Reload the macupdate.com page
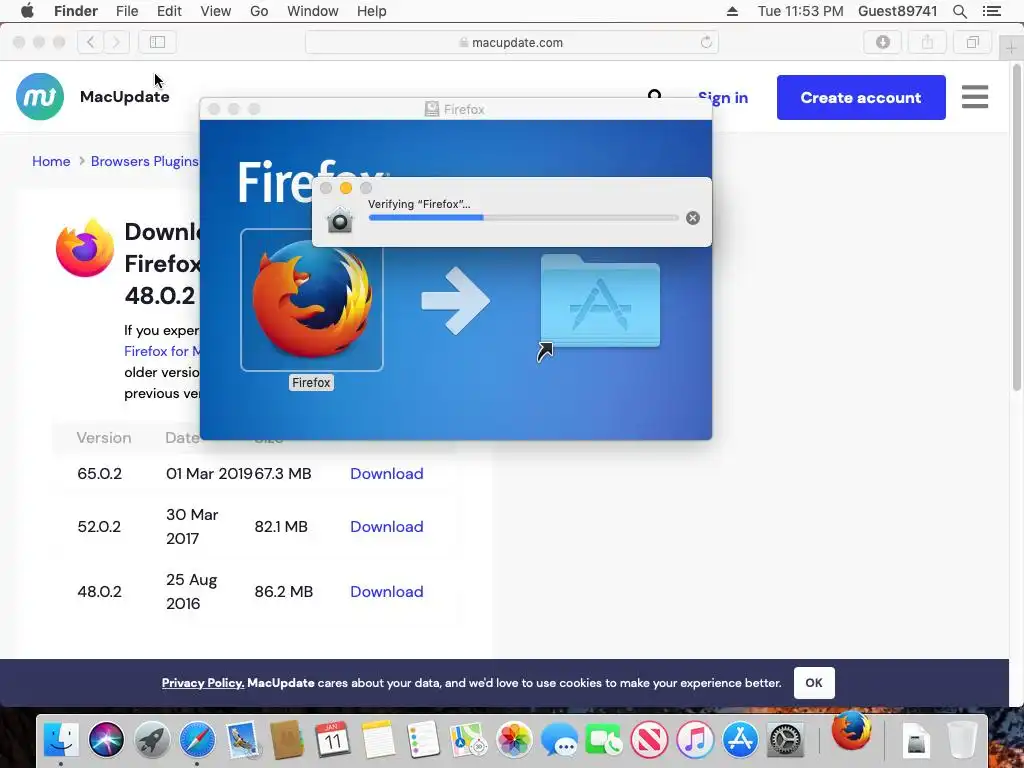This screenshot has width=1024, height=768. pyautogui.click(x=706, y=42)
